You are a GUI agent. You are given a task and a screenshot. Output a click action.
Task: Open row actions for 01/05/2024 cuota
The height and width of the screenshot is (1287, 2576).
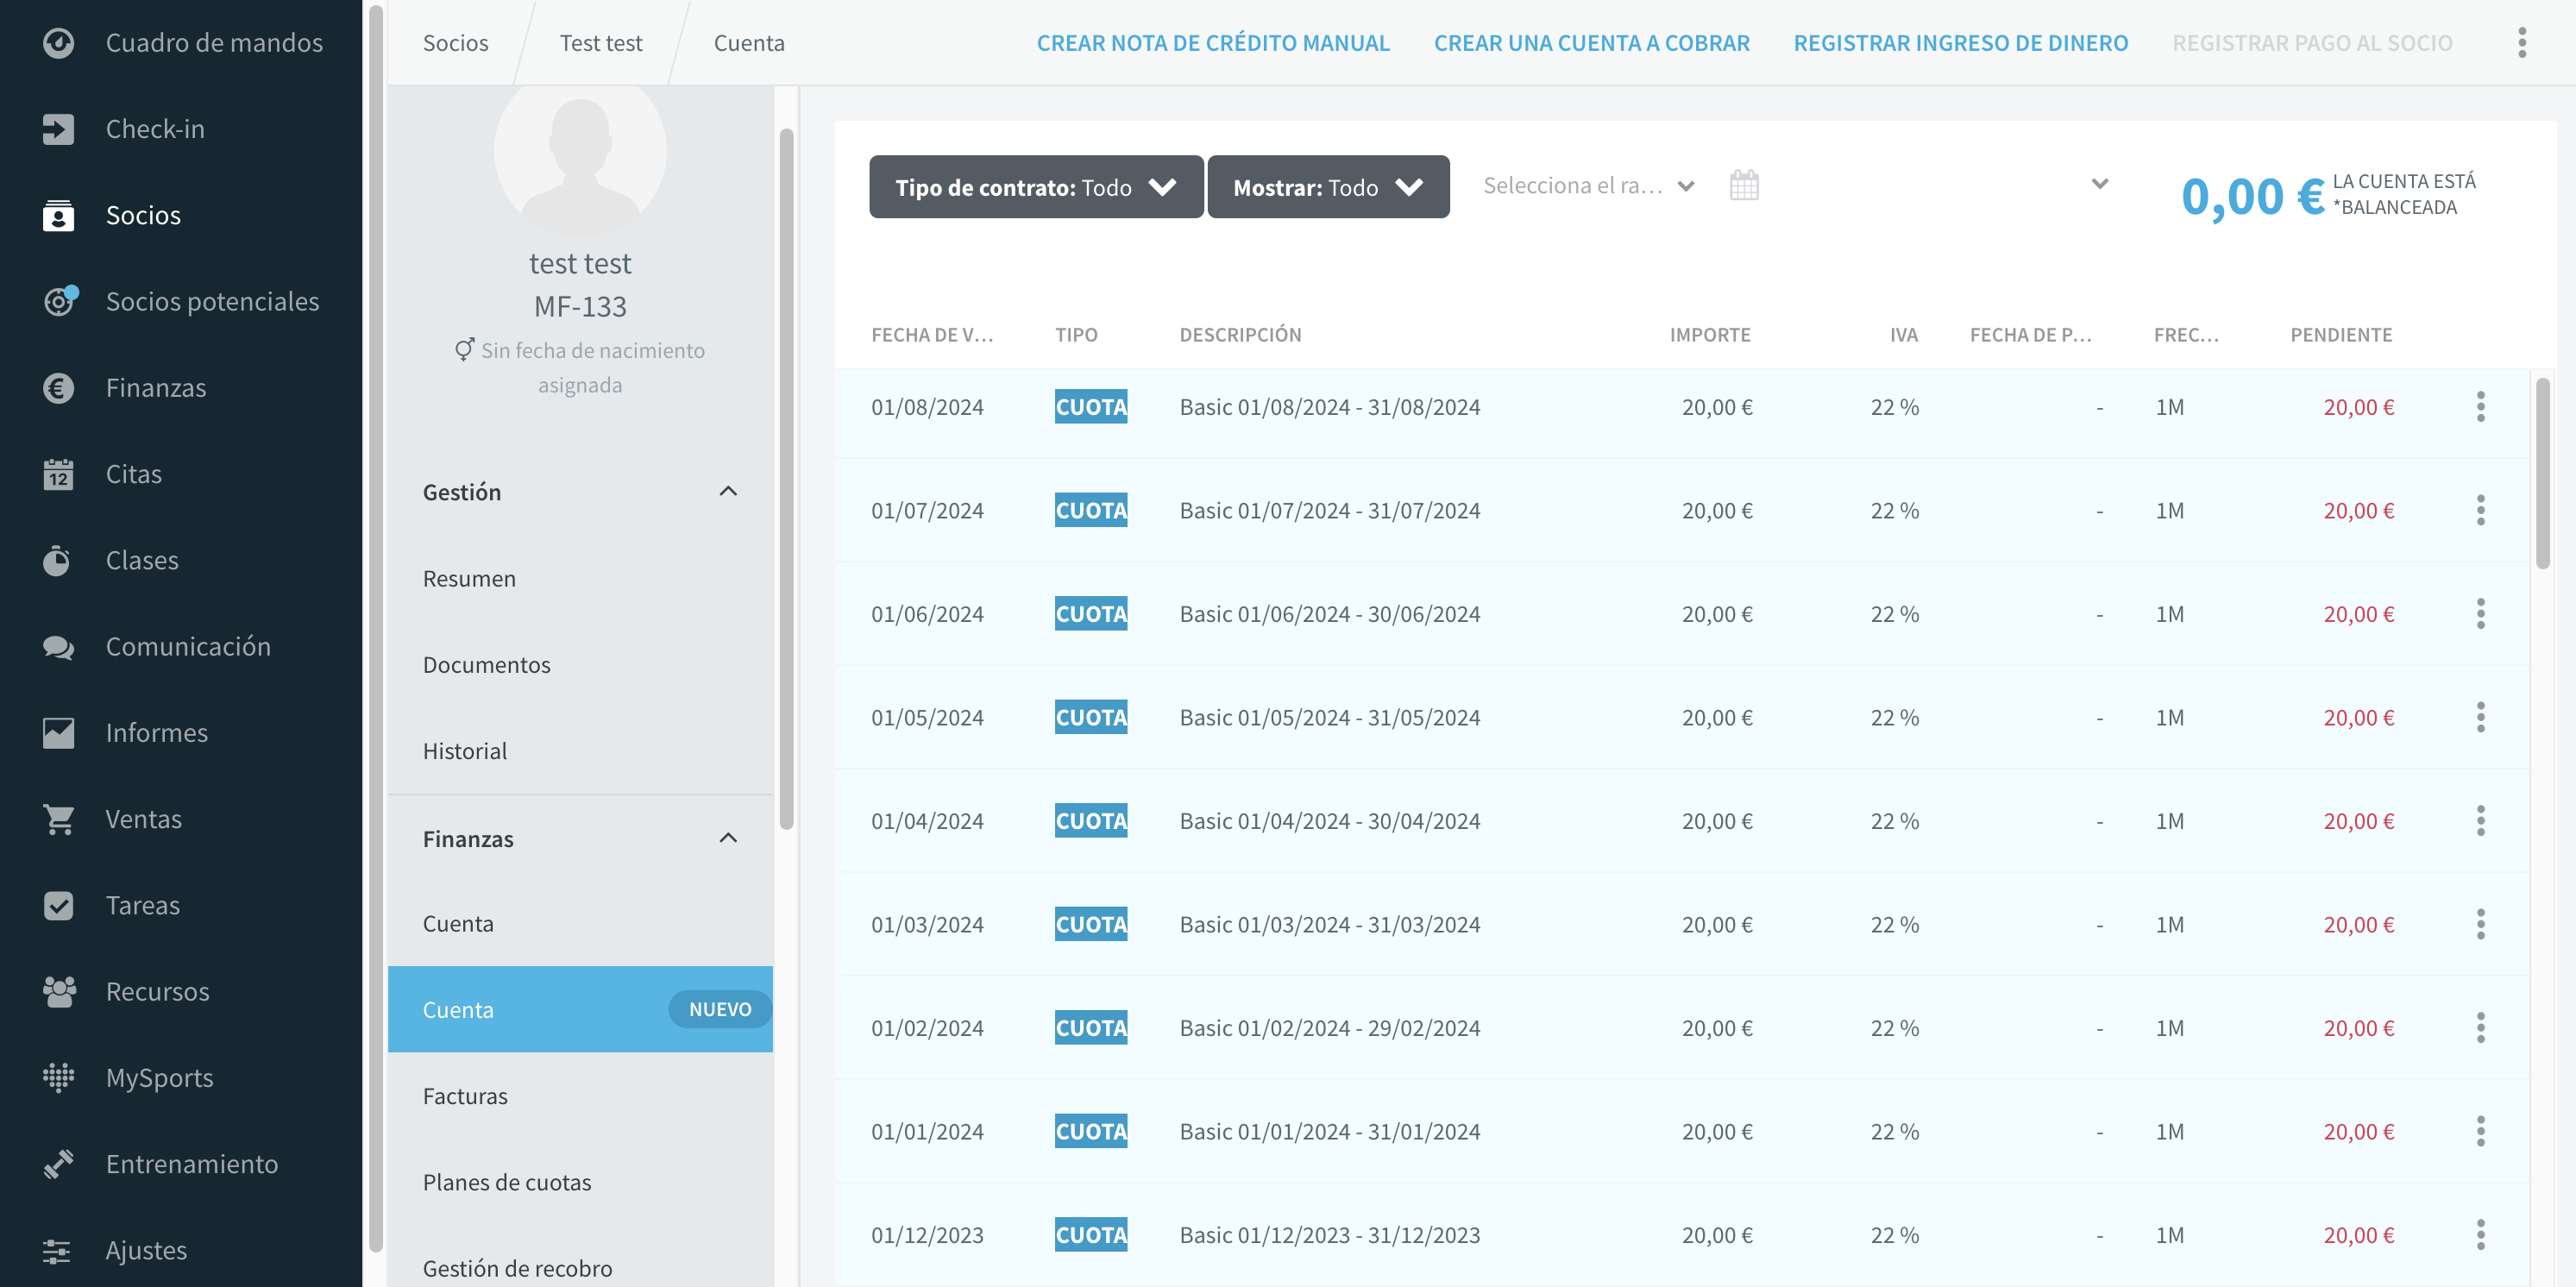click(2481, 718)
